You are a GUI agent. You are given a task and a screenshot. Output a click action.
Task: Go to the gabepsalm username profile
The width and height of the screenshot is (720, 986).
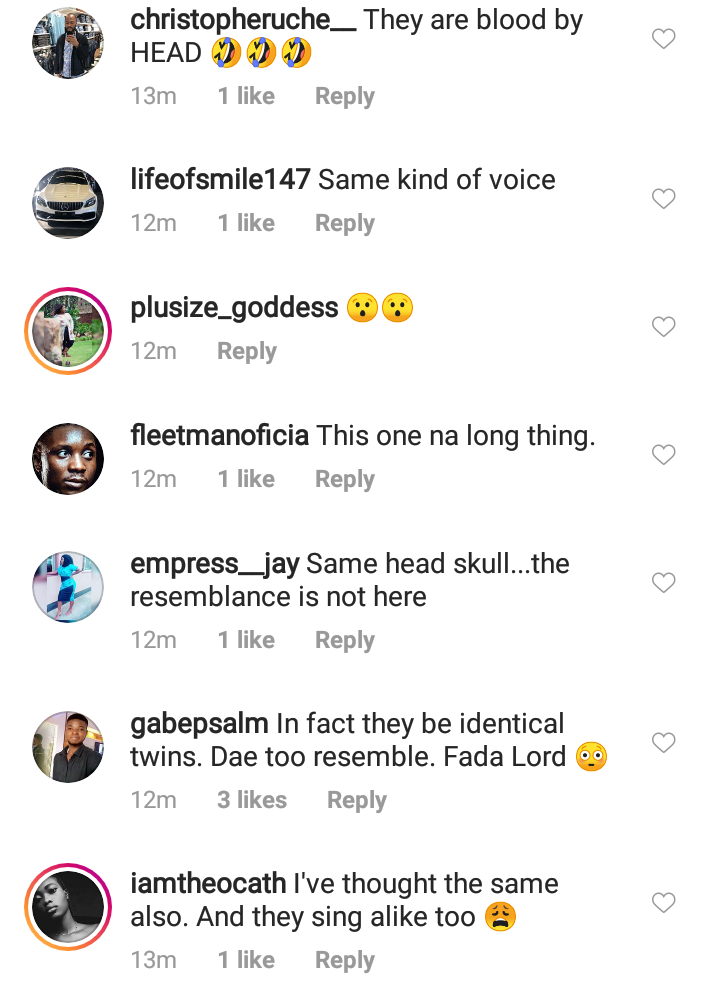(x=199, y=723)
